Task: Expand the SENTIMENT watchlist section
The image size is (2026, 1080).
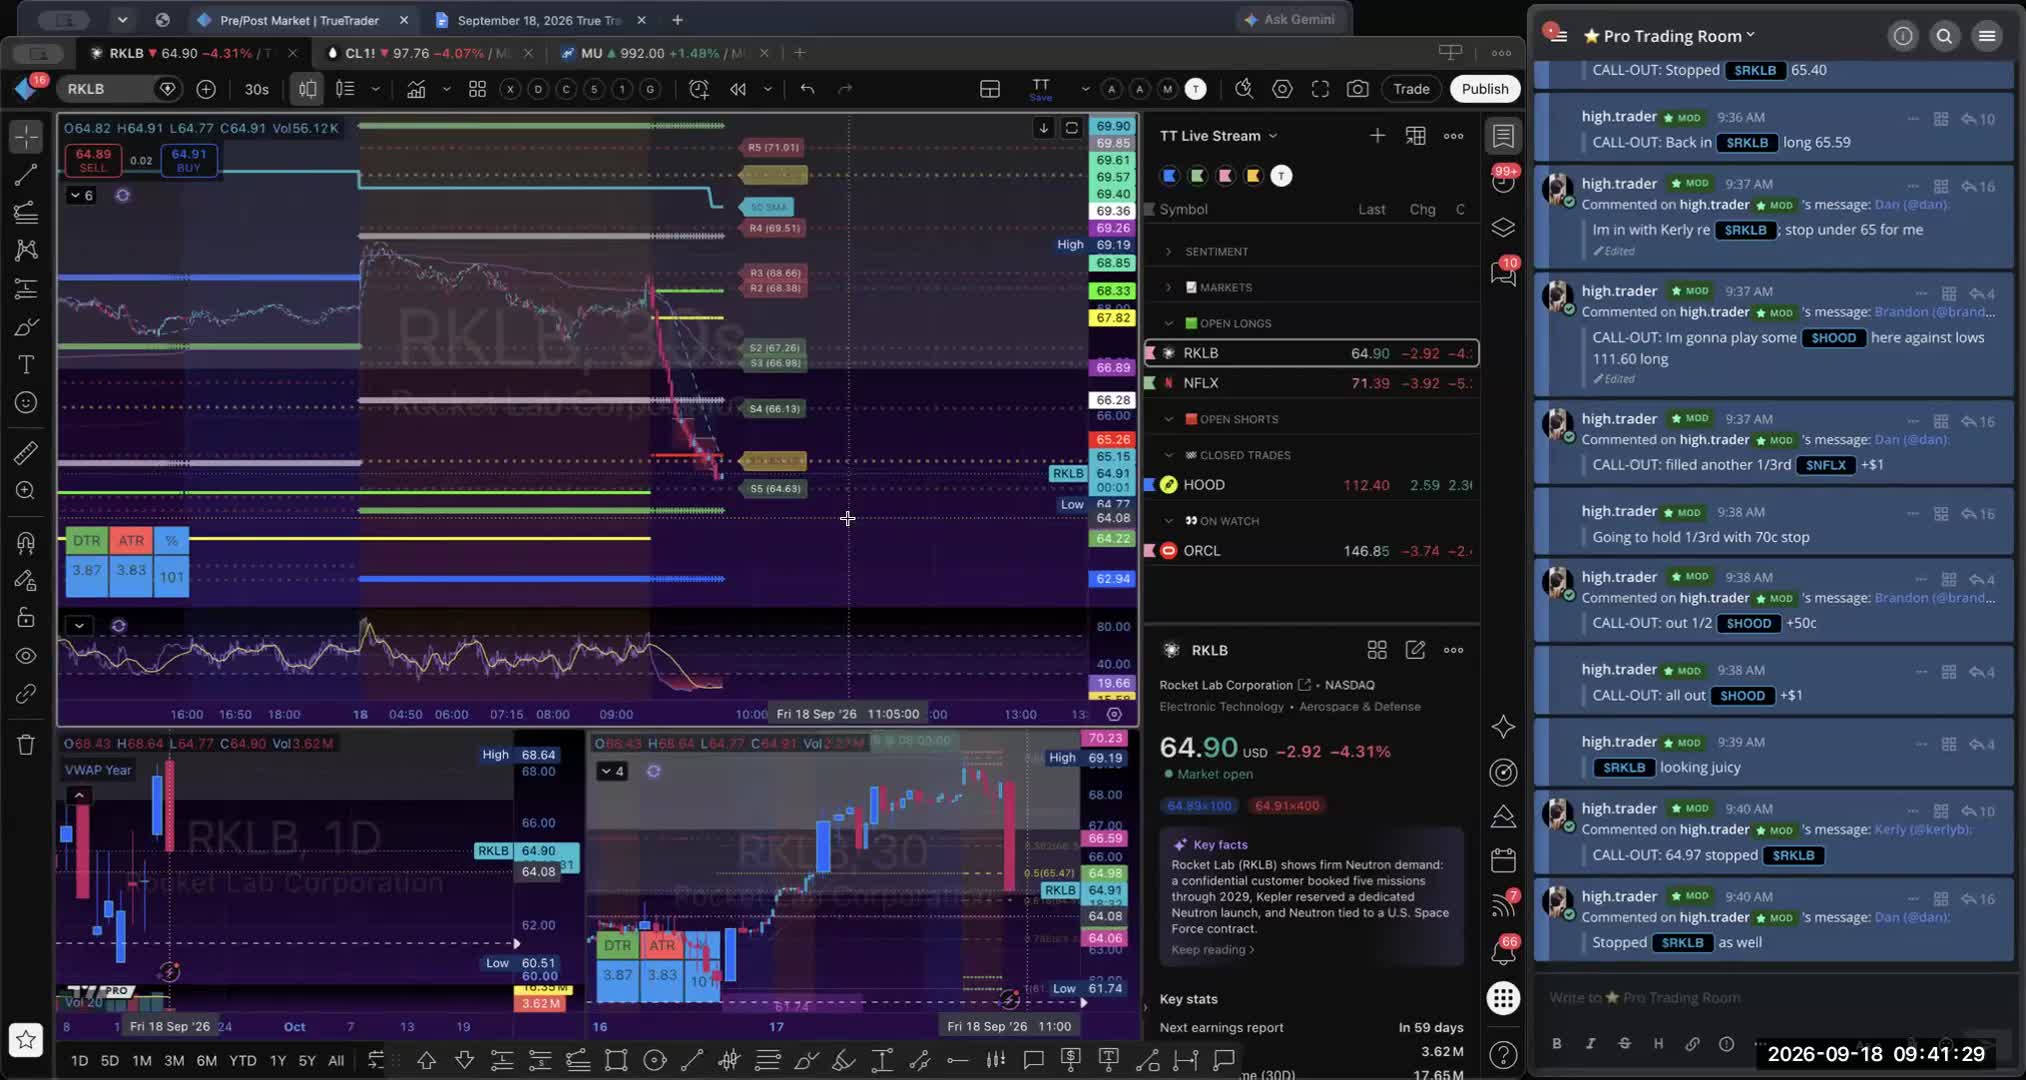Action: pyautogui.click(x=1168, y=251)
